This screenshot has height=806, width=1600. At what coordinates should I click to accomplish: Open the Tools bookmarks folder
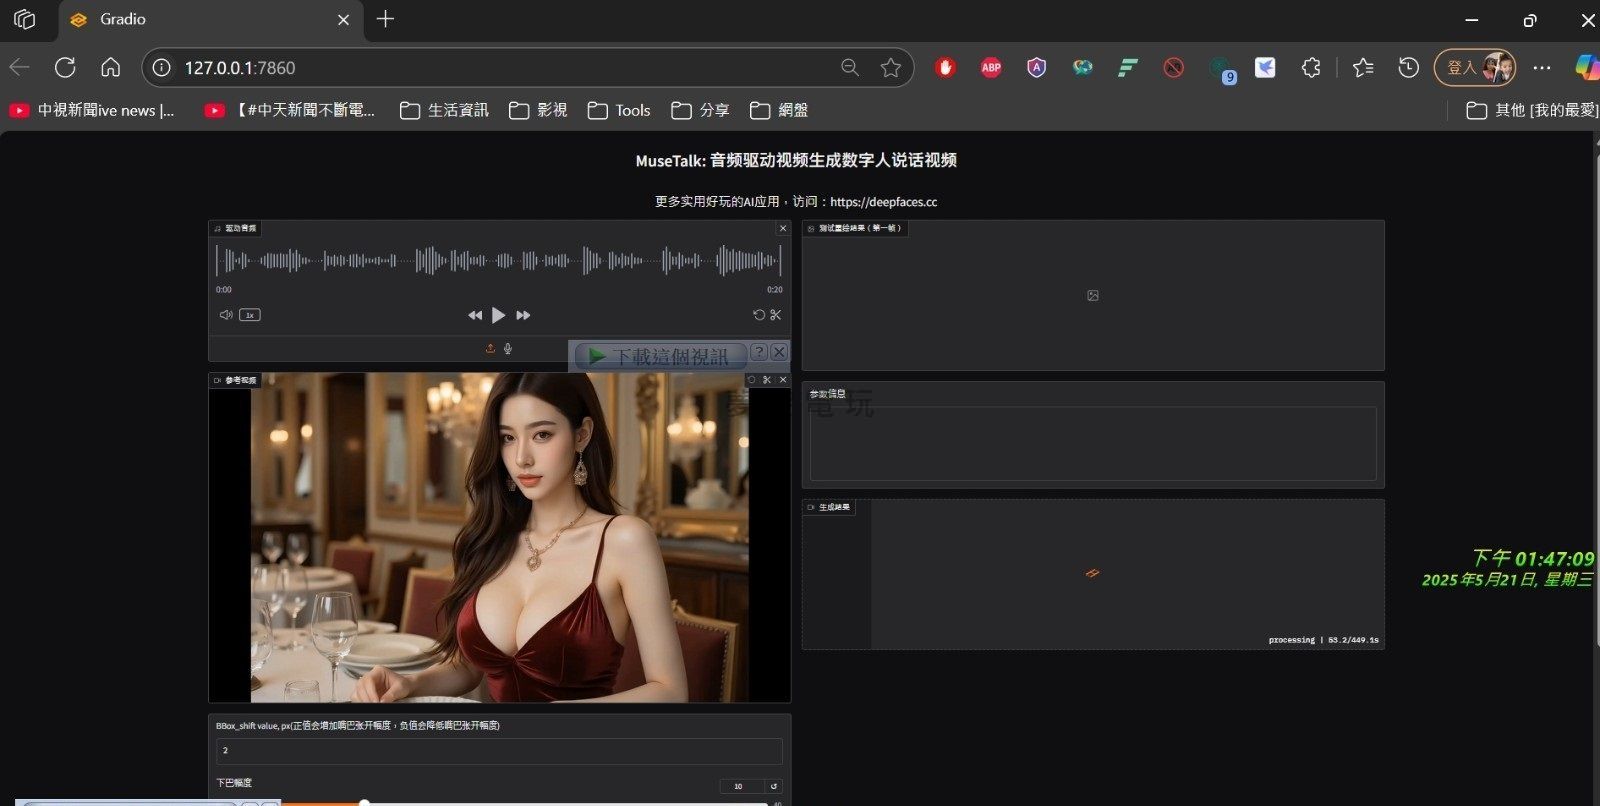pyautogui.click(x=619, y=110)
